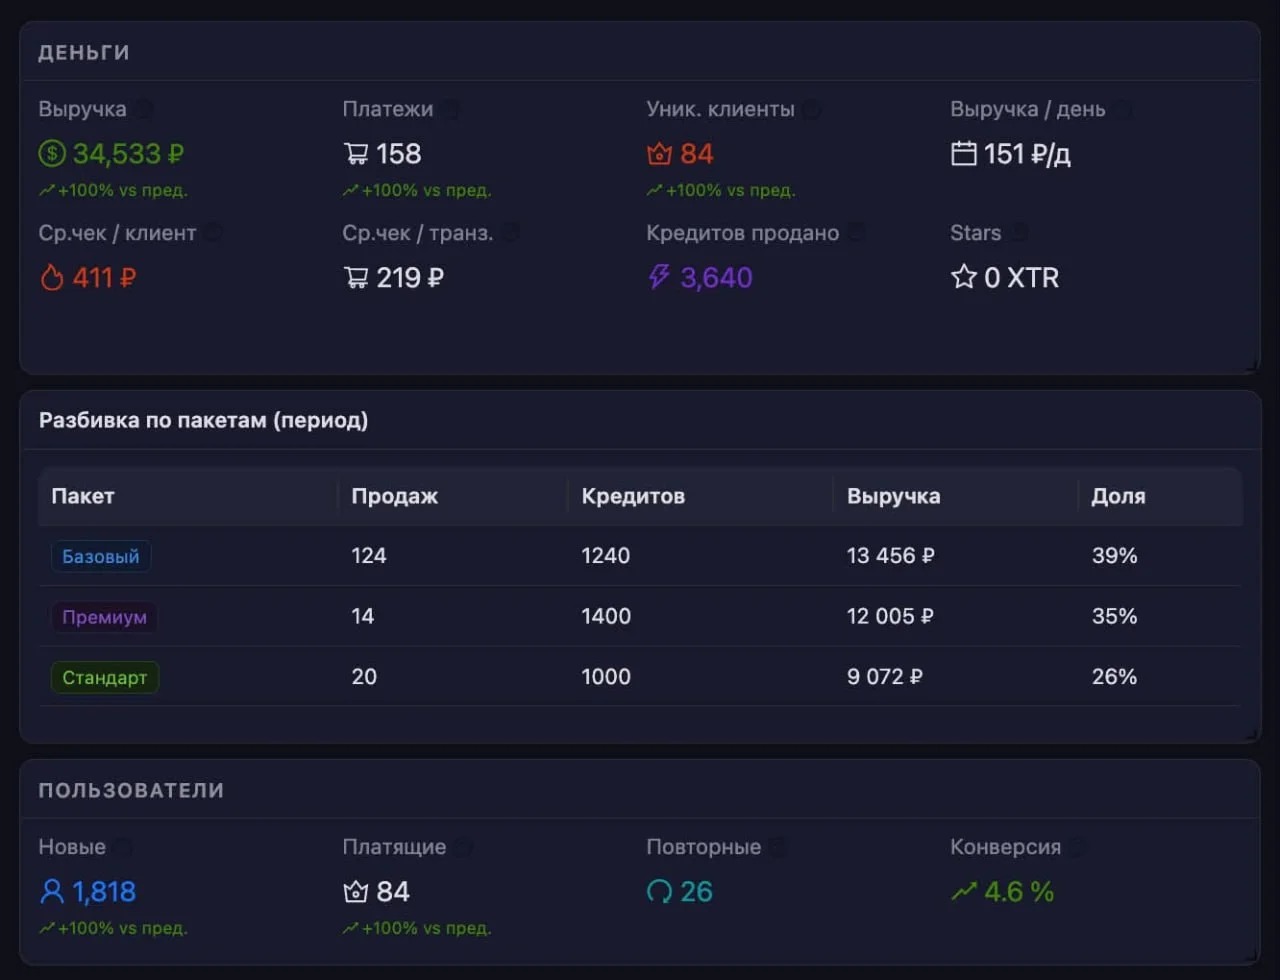Viewport: 1280px width, 980px height.
Task: Click the 124 sales cell
Action: [369, 556]
